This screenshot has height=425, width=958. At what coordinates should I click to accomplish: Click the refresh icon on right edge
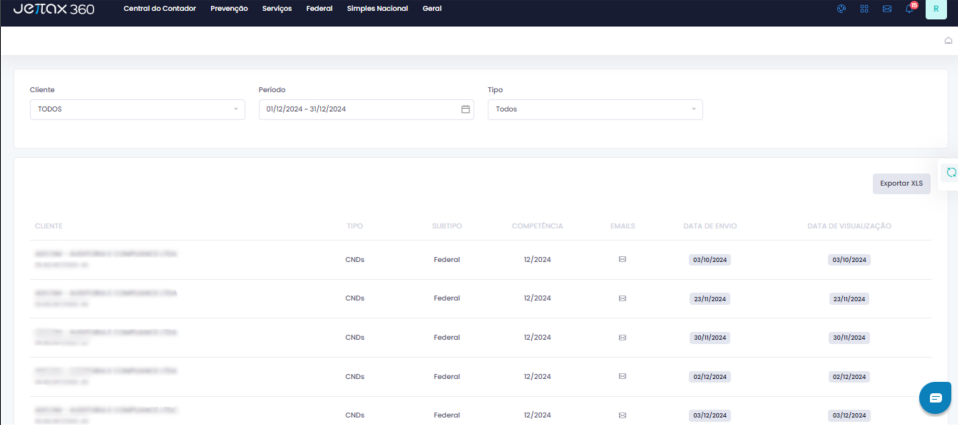pos(951,173)
